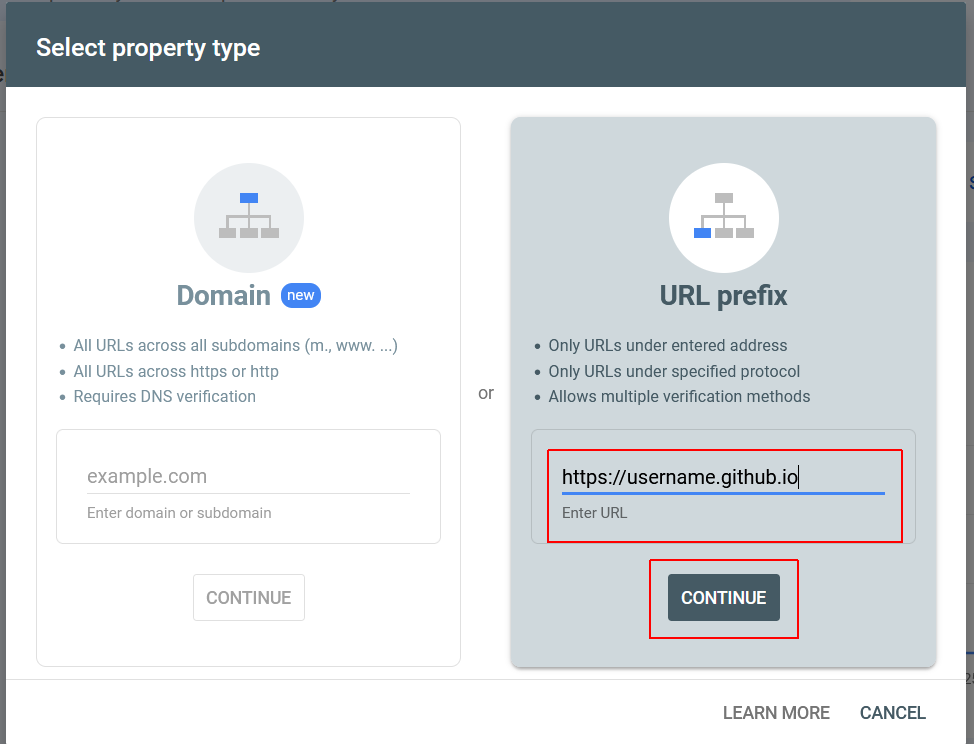Click the blue "new" badge
Viewport: 974px width, 744px height.
pyautogui.click(x=301, y=296)
